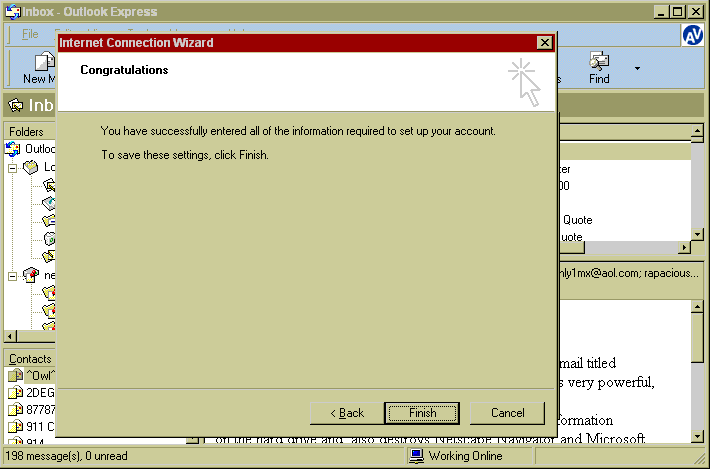Click the Outlook Express title bar icon
Screen dimensions: 710x469
tap(13, 12)
